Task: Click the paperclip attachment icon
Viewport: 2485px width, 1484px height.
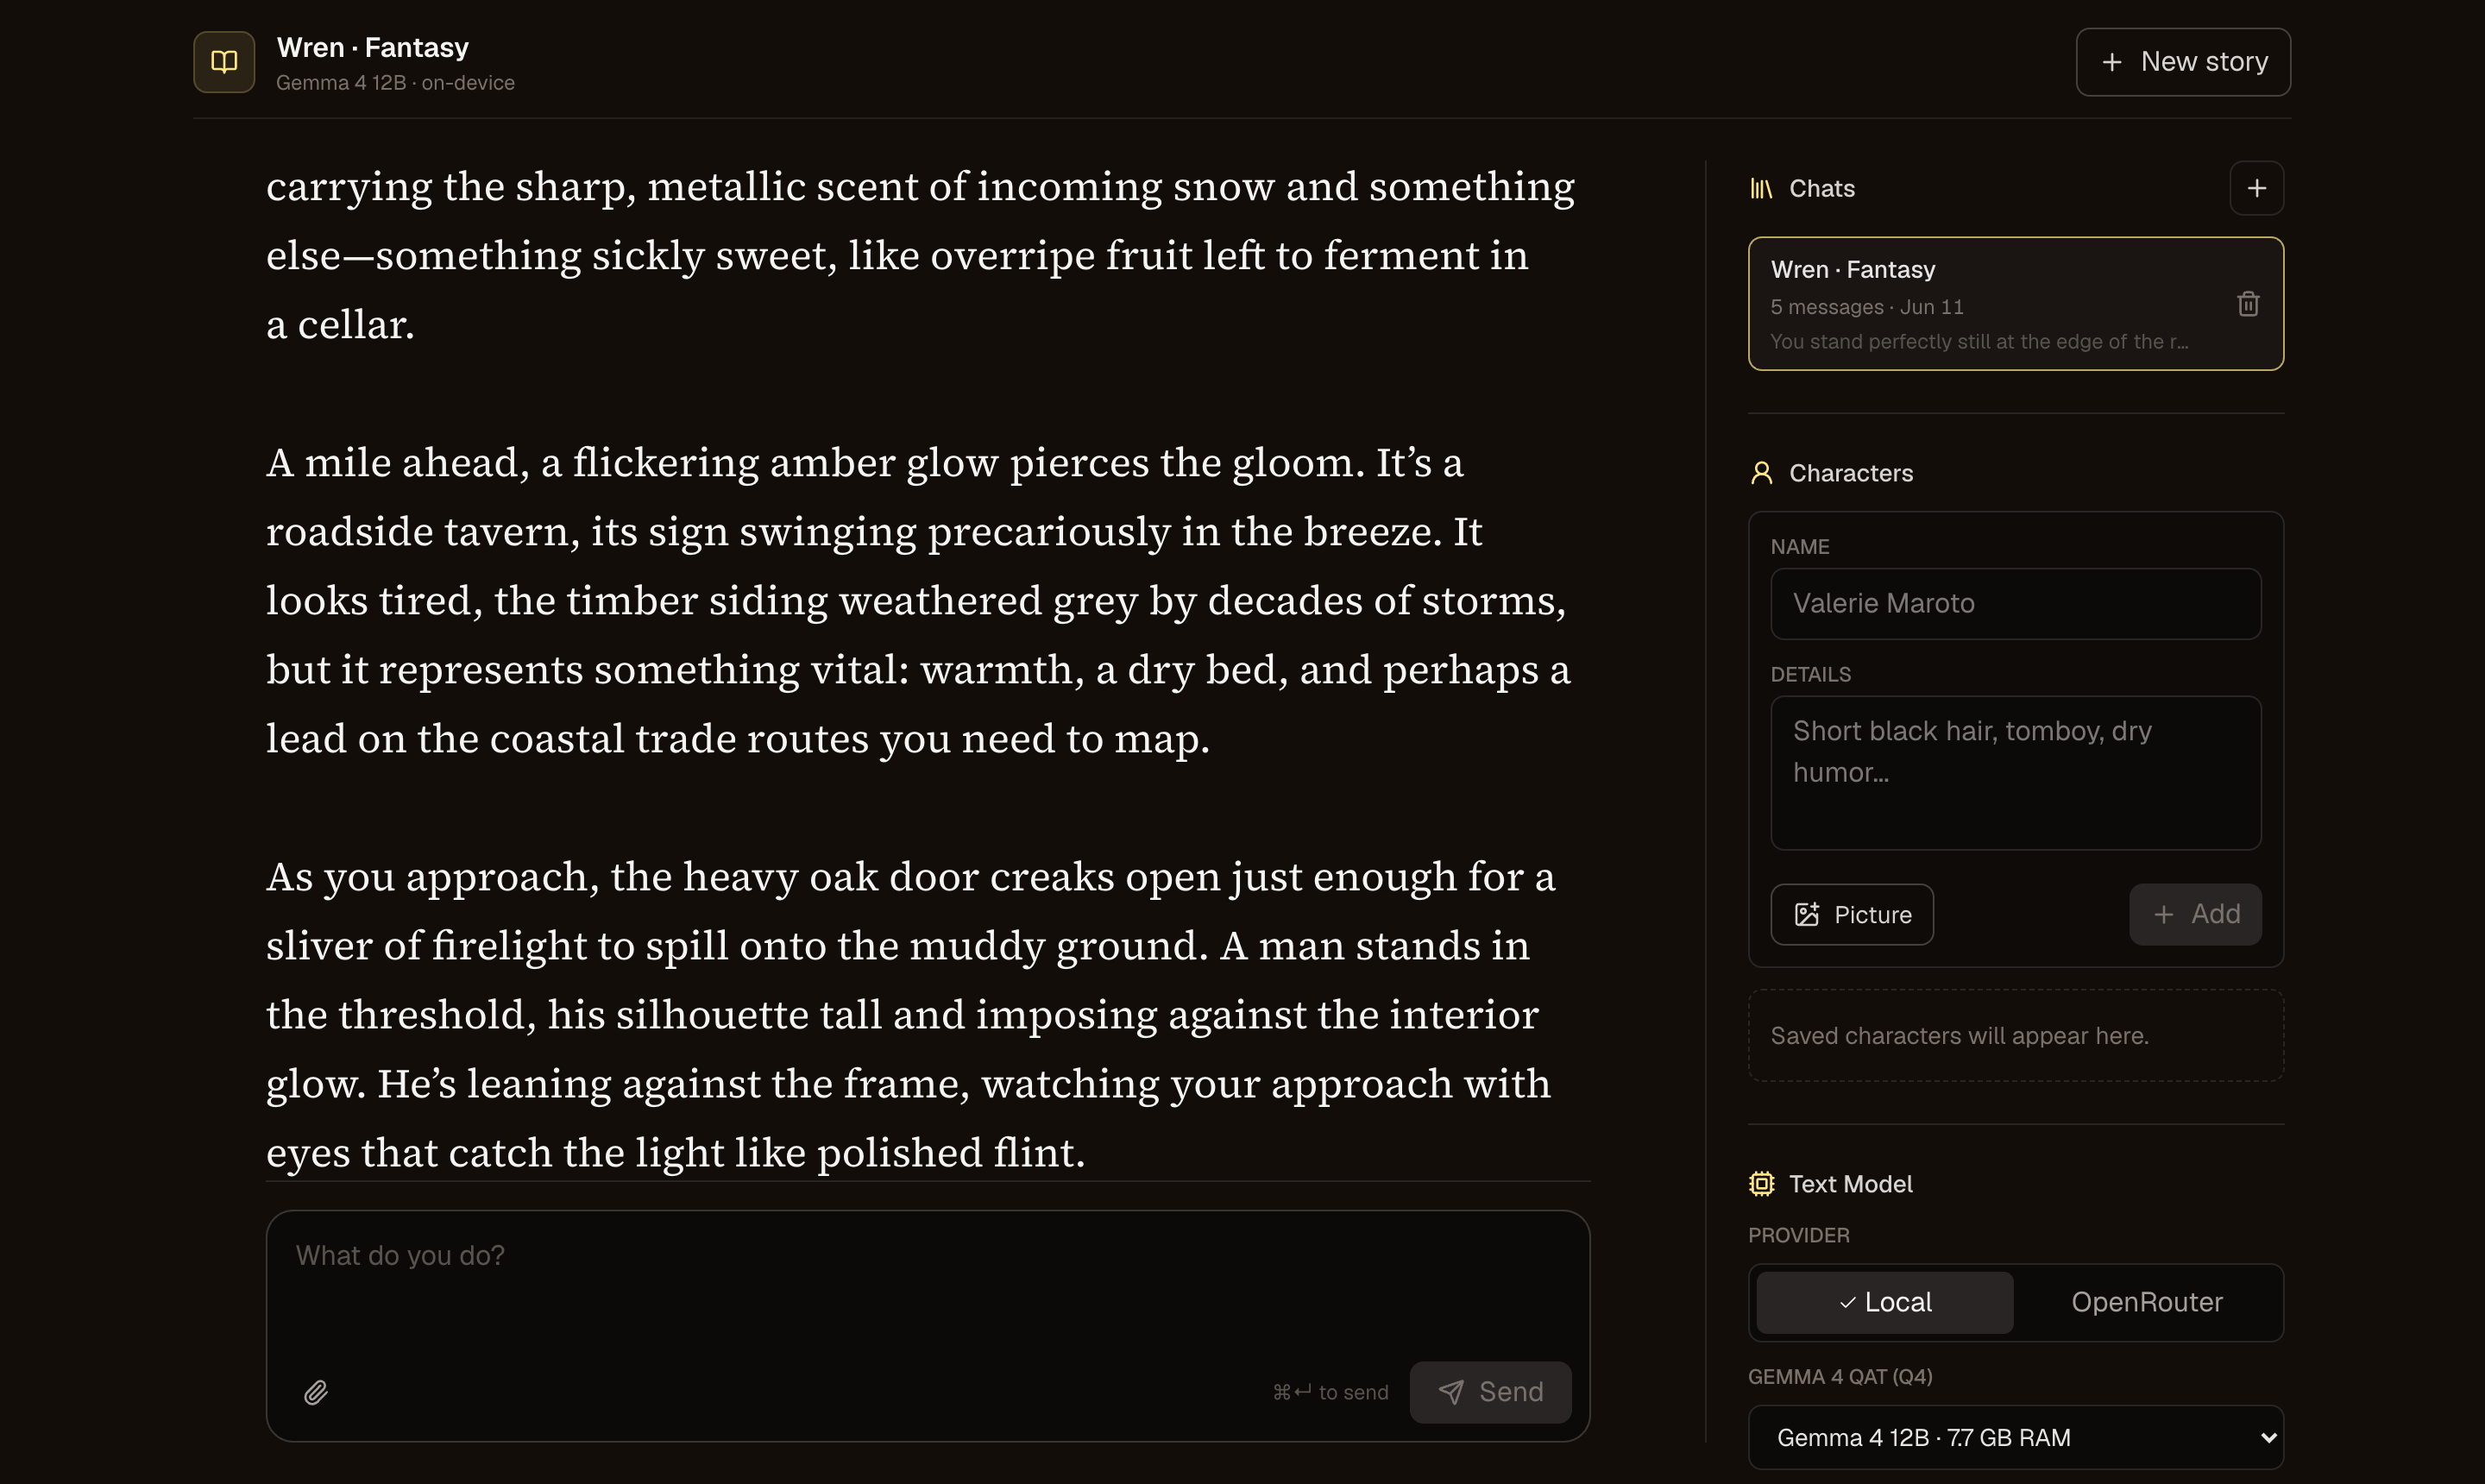Action: [x=316, y=1392]
